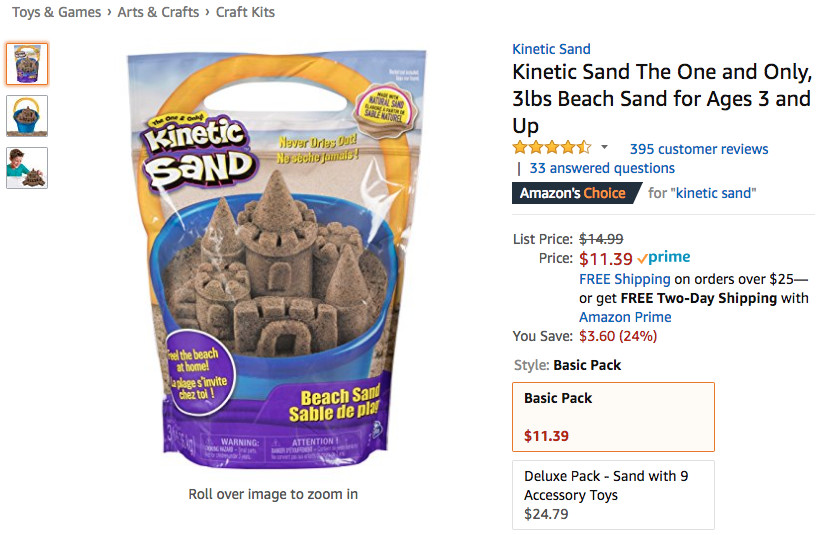Image resolution: width=817 pixels, height=535 pixels.
Task: View the 33 answered questions
Action: click(x=602, y=168)
